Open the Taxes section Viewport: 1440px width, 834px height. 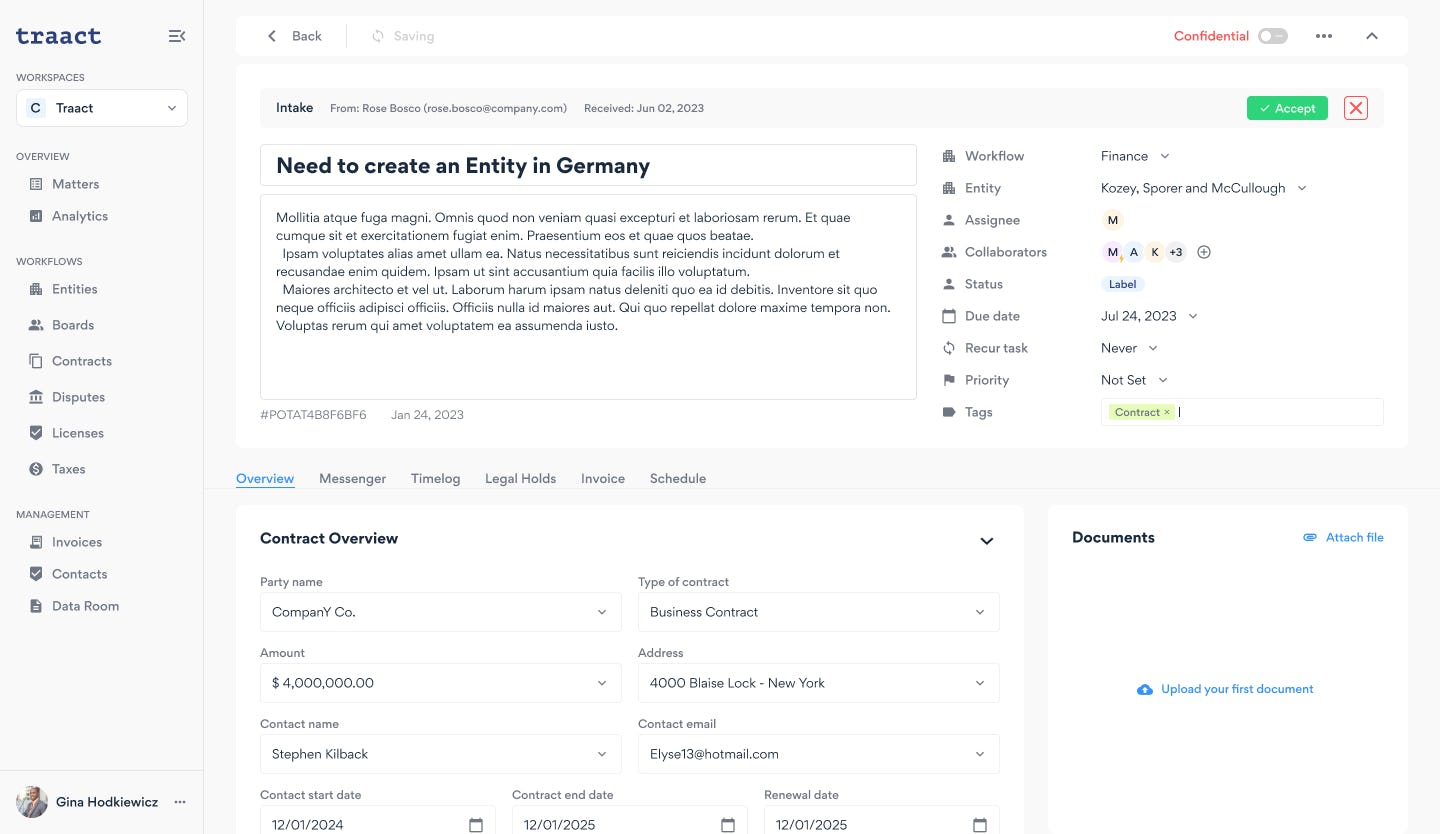[68, 469]
